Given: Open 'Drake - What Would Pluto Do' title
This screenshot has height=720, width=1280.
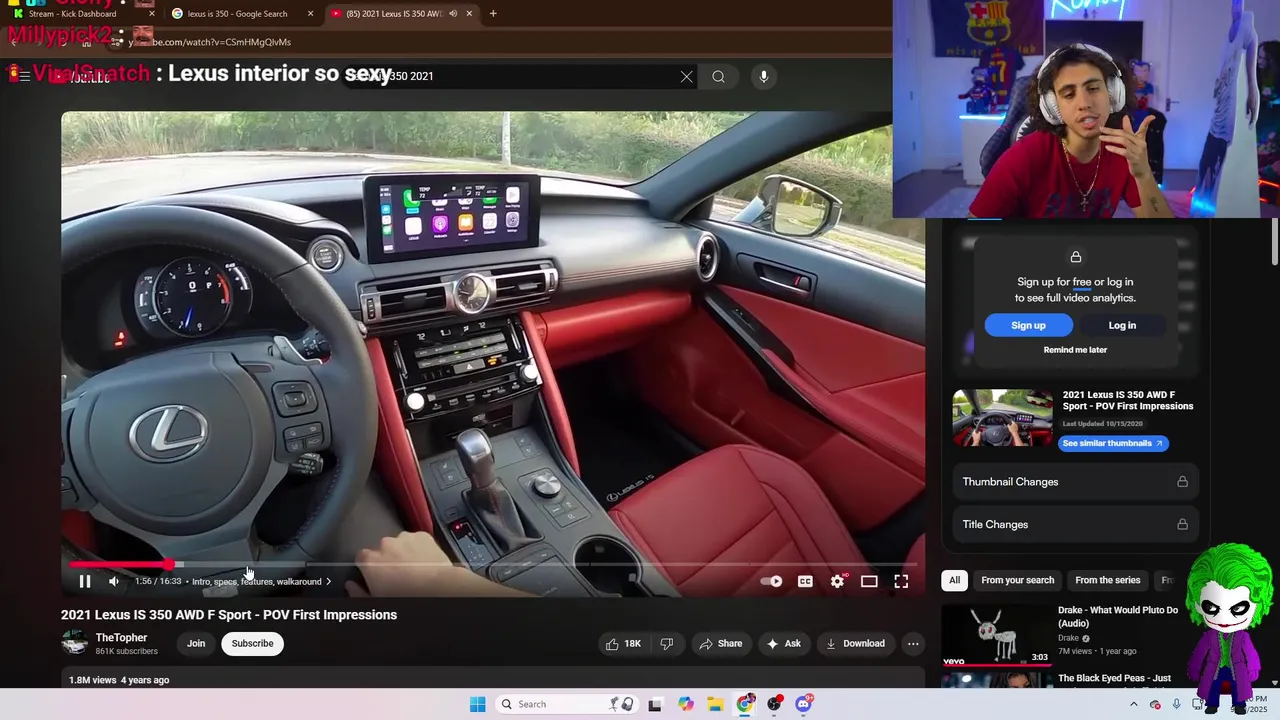Looking at the screenshot, I should click(x=1118, y=616).
